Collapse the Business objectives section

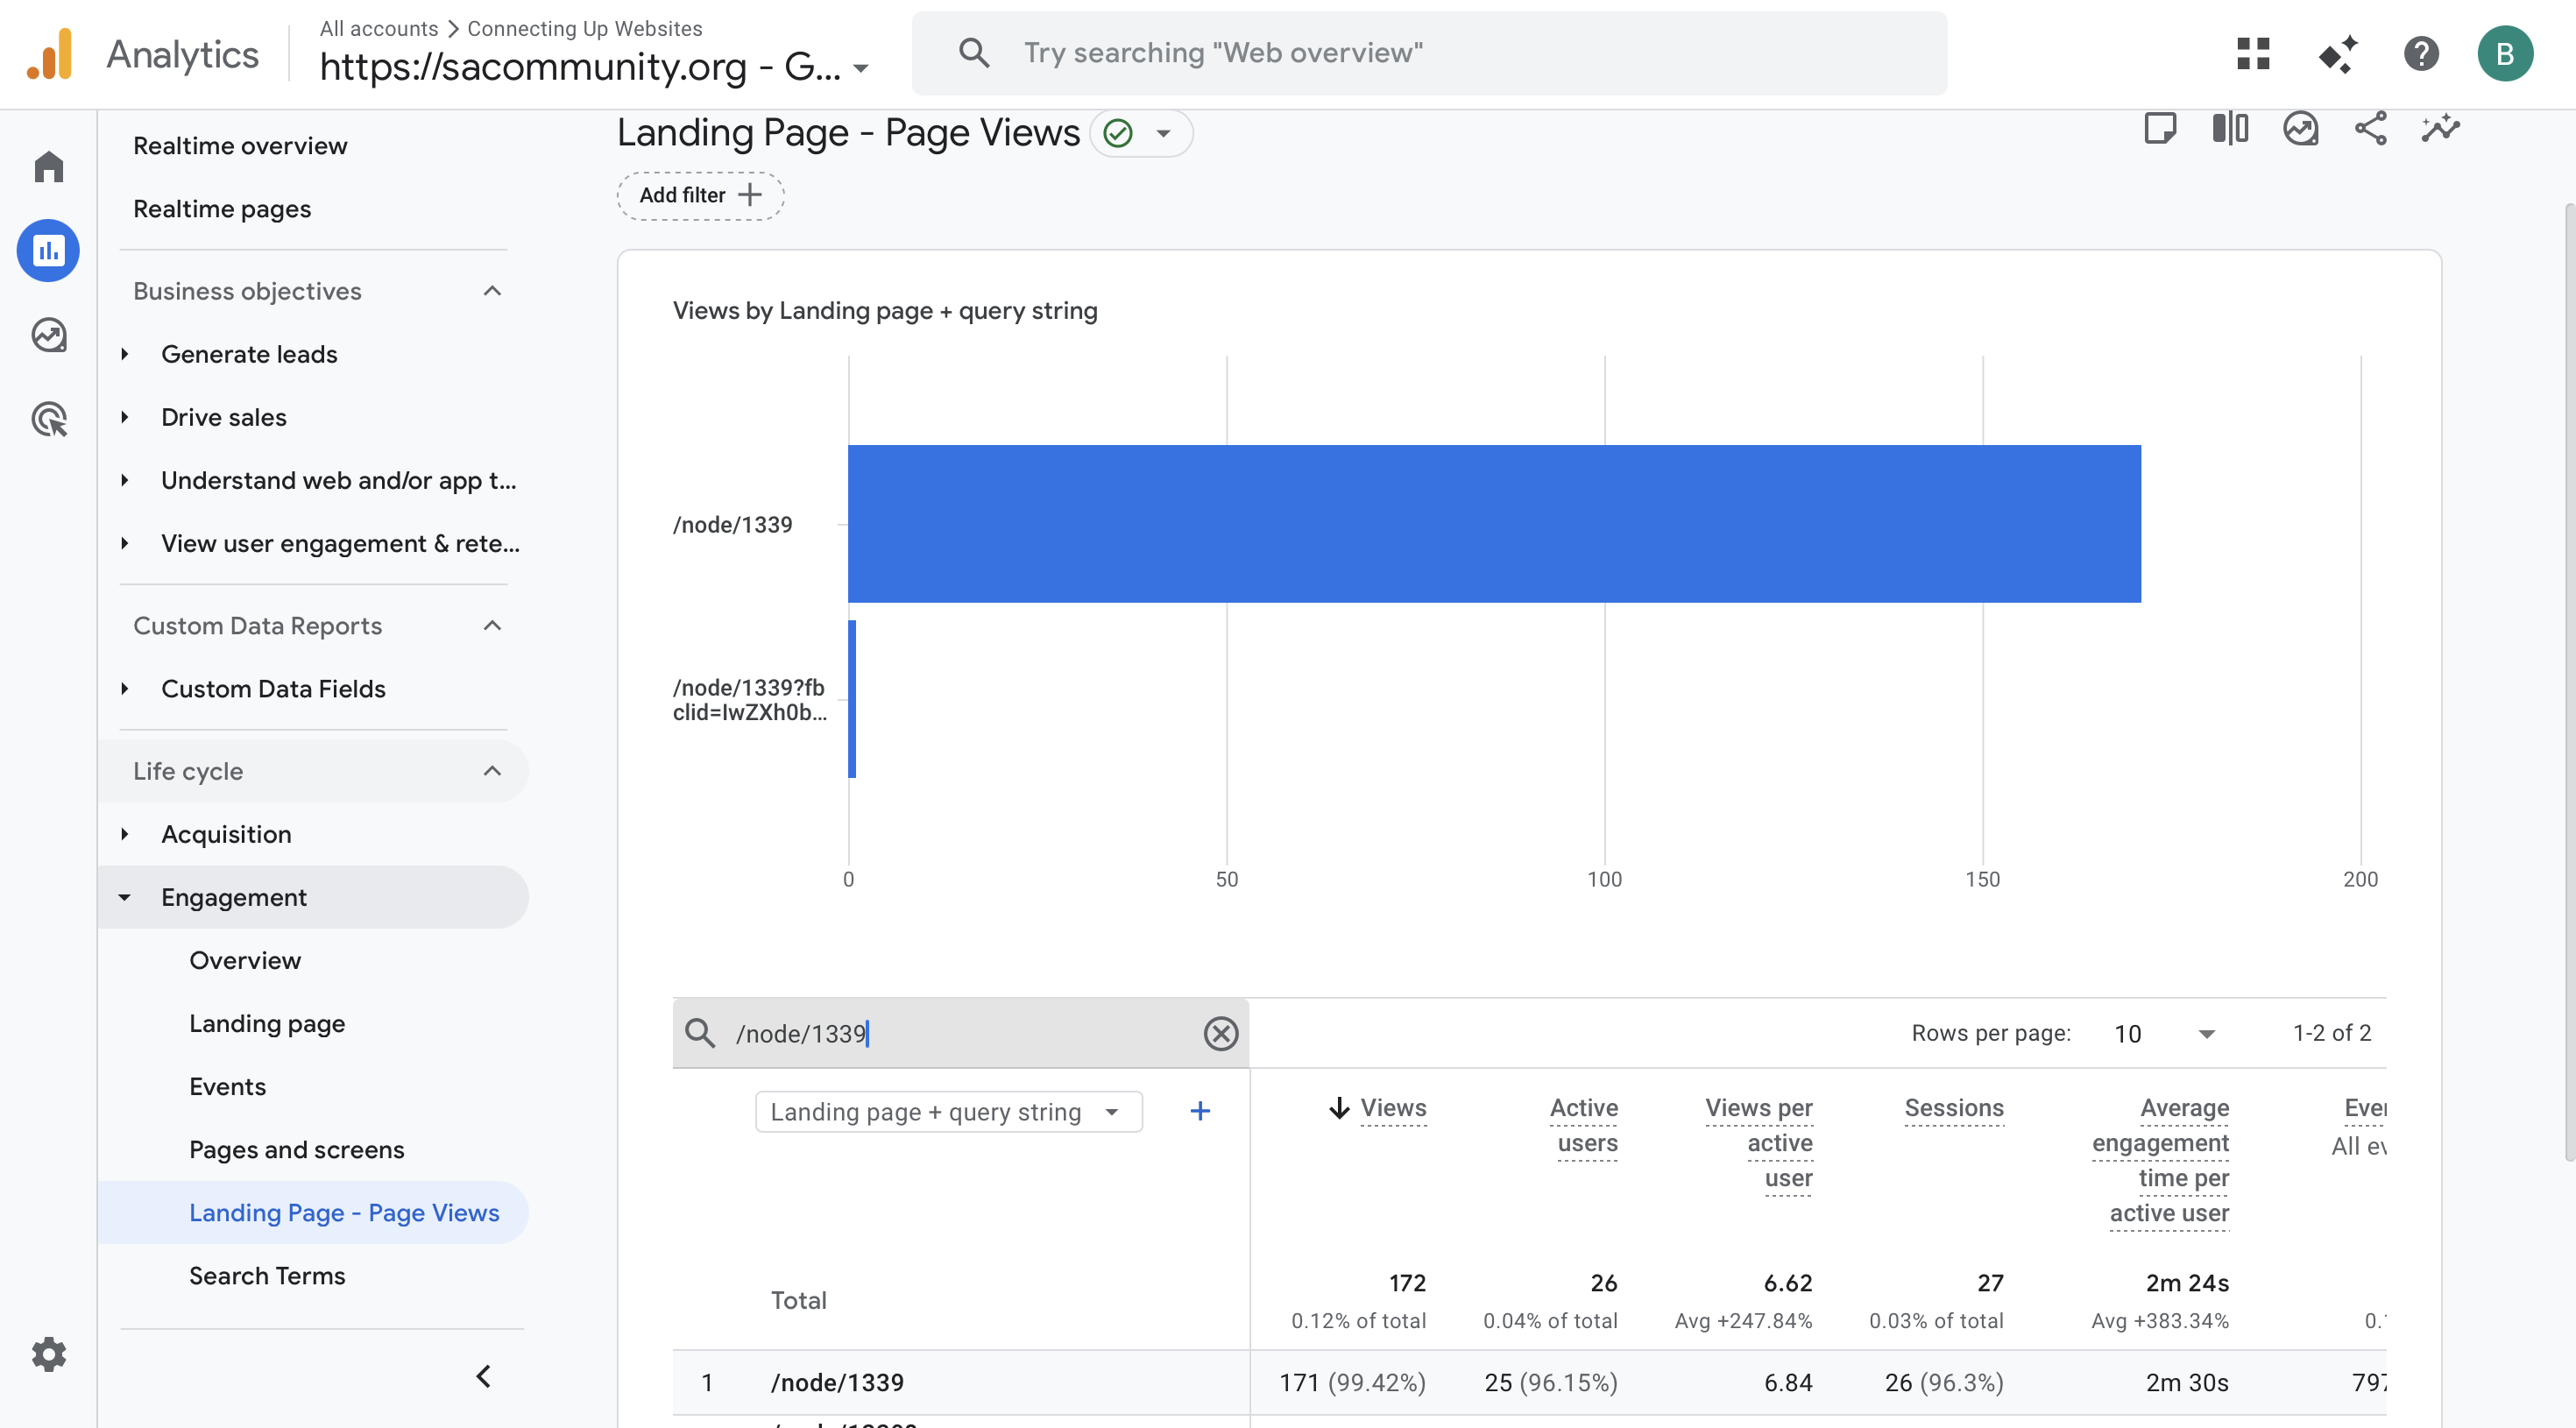click(492, 291)
